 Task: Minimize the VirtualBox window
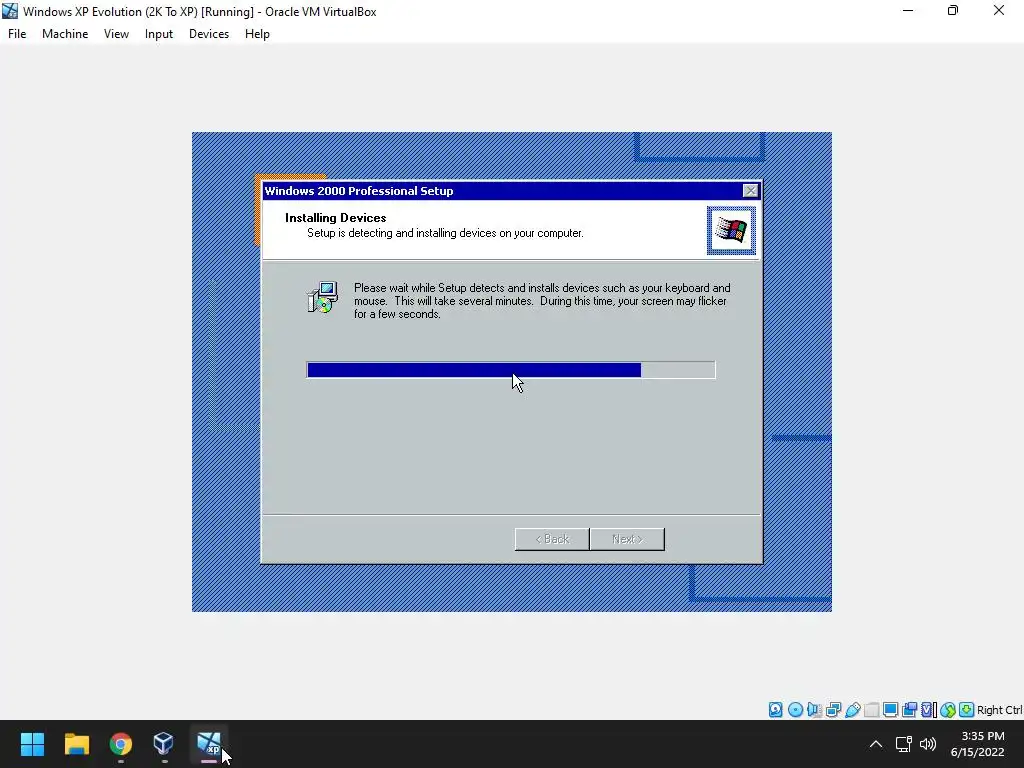coord(908,11)
